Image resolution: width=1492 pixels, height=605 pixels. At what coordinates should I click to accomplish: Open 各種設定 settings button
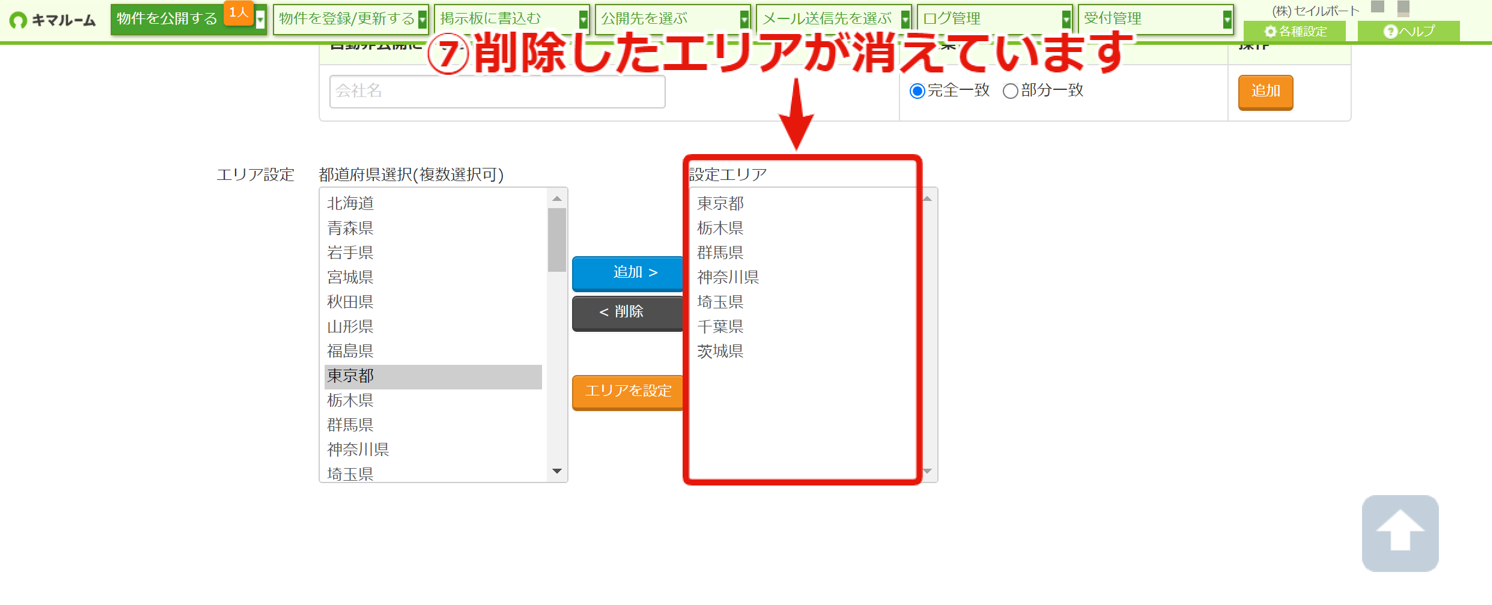point(1294,32)
